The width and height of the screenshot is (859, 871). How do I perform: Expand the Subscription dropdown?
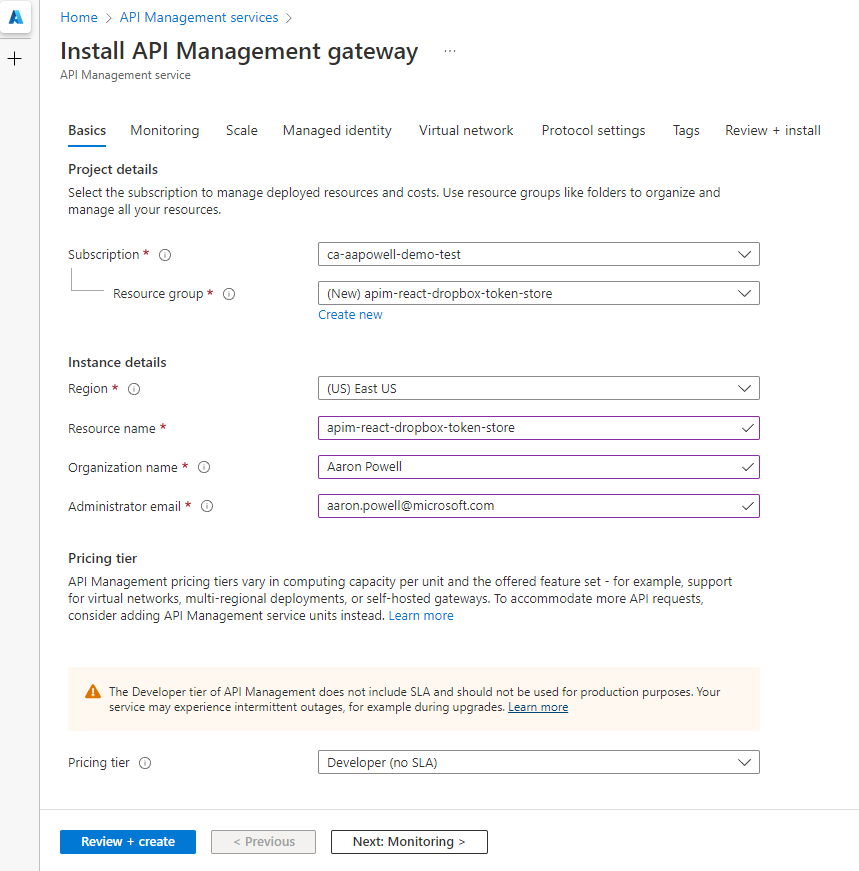[x=538, y=254]
